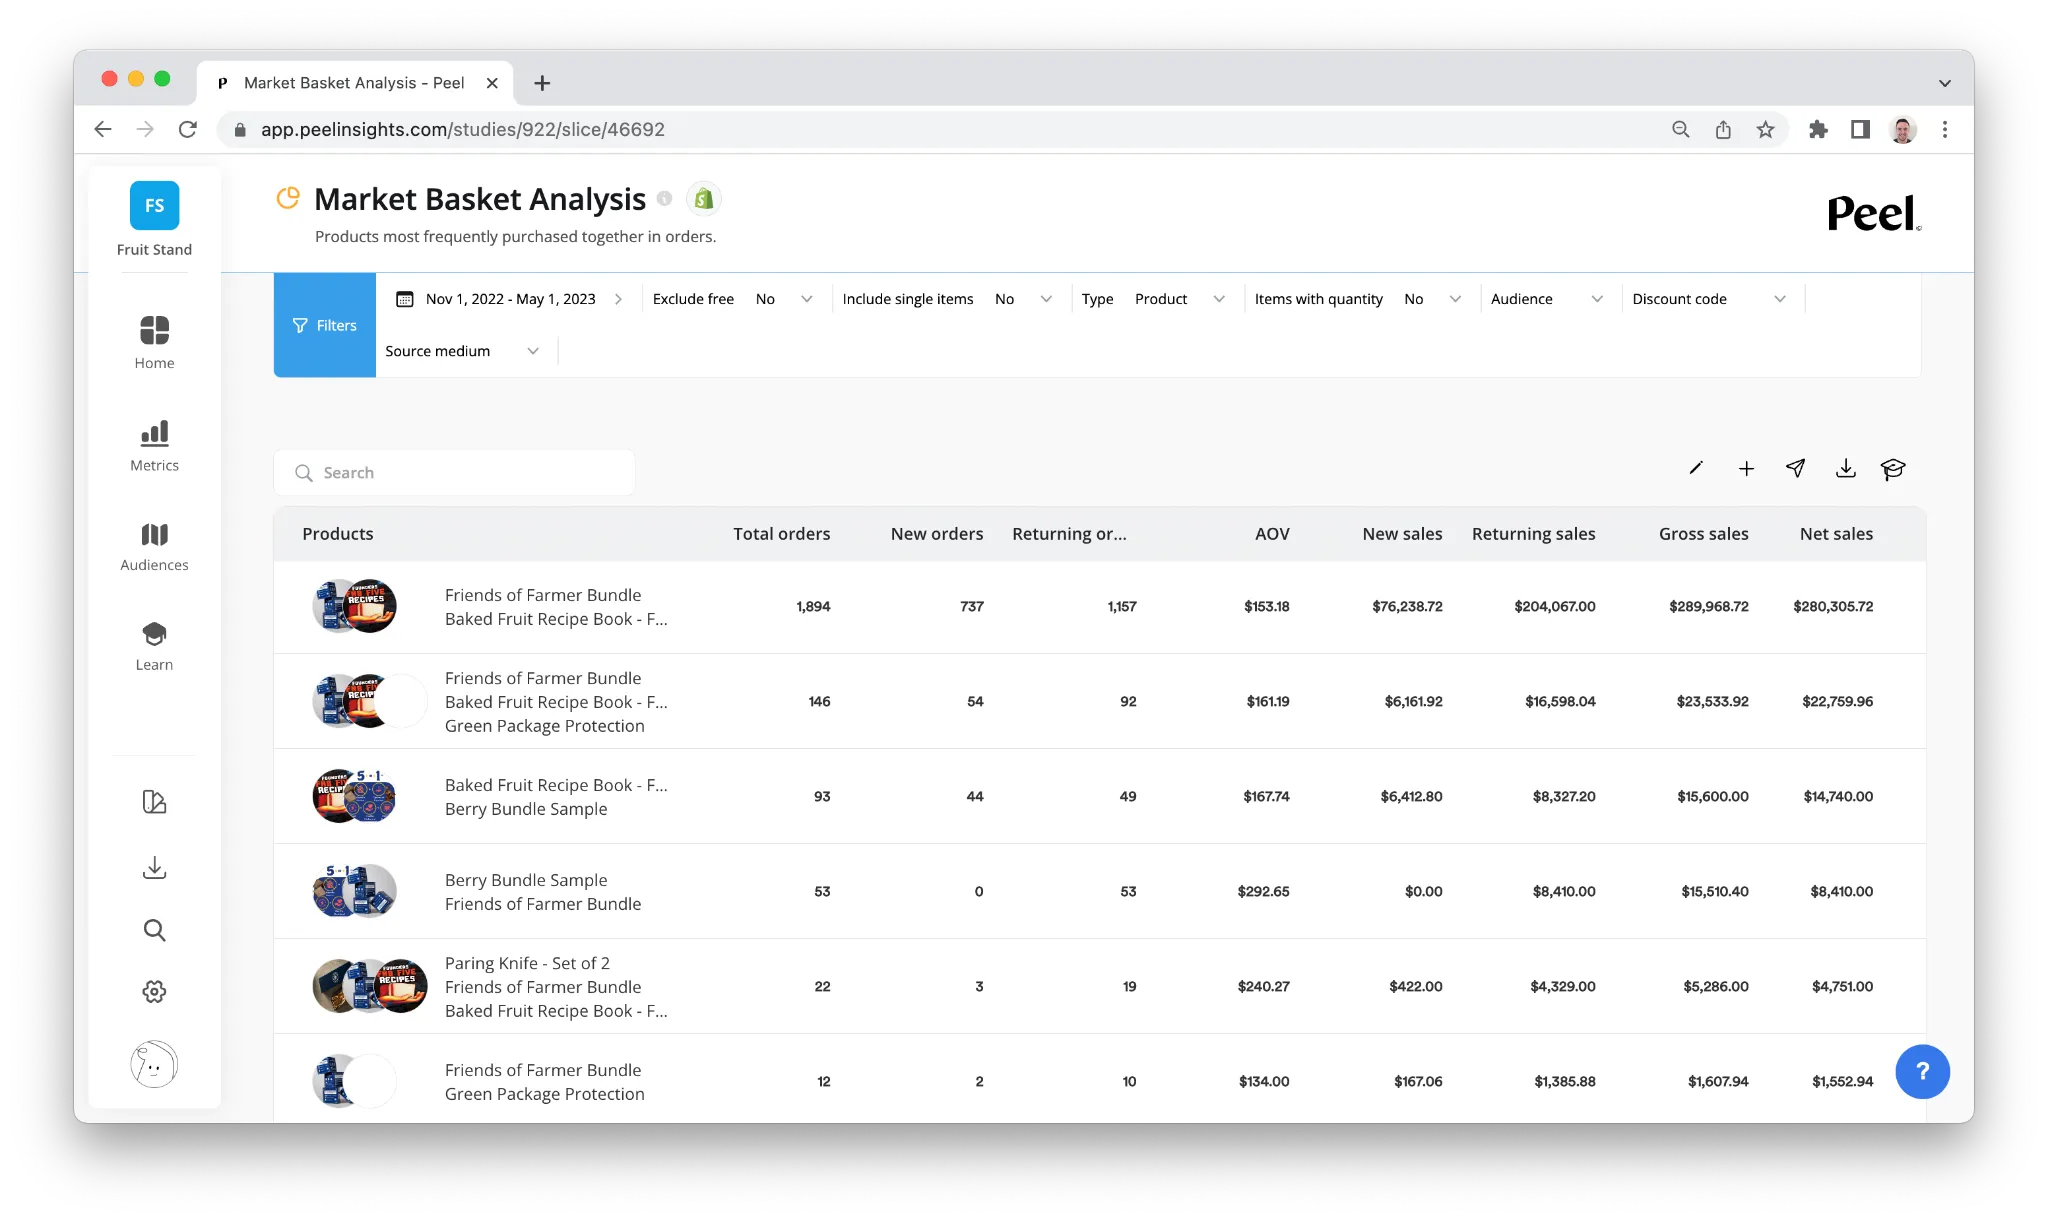
Task: Click the reports layout icon in sidebar
Action: [x=154, y=802]
